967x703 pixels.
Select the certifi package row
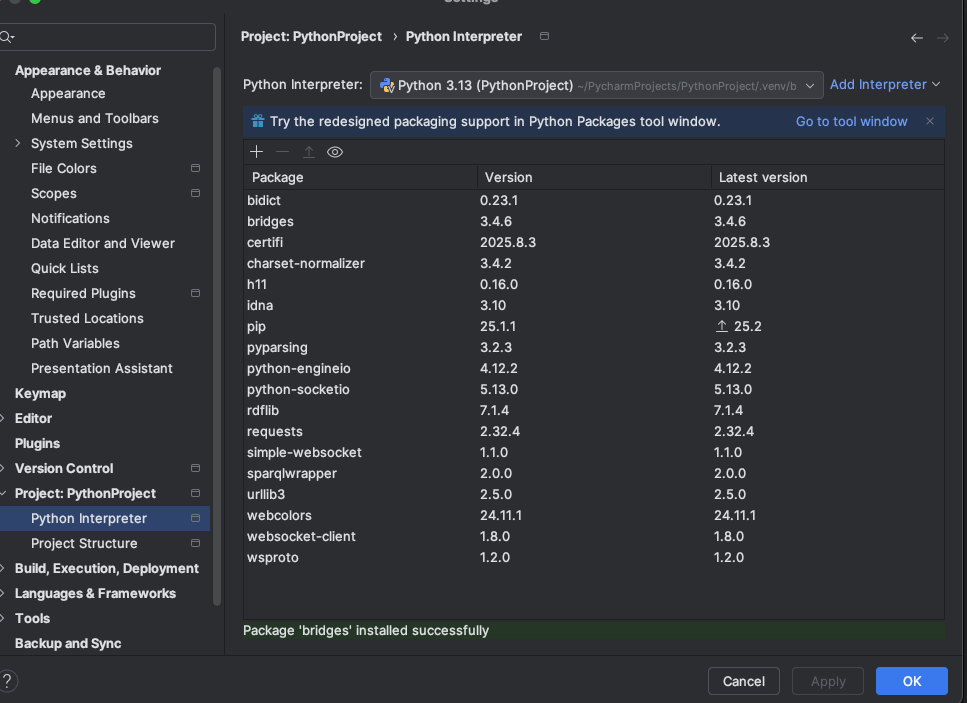point(594,242)
